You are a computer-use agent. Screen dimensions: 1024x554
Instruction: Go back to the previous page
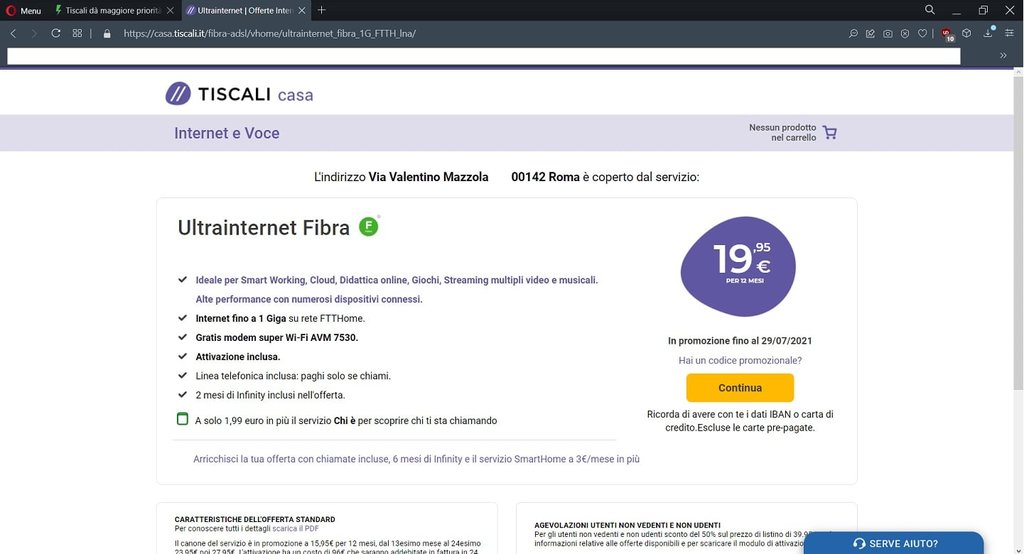14,33
